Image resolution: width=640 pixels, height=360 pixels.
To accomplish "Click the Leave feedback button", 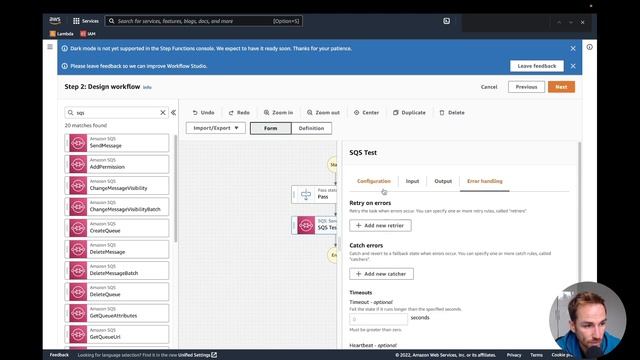I will 537,66.
